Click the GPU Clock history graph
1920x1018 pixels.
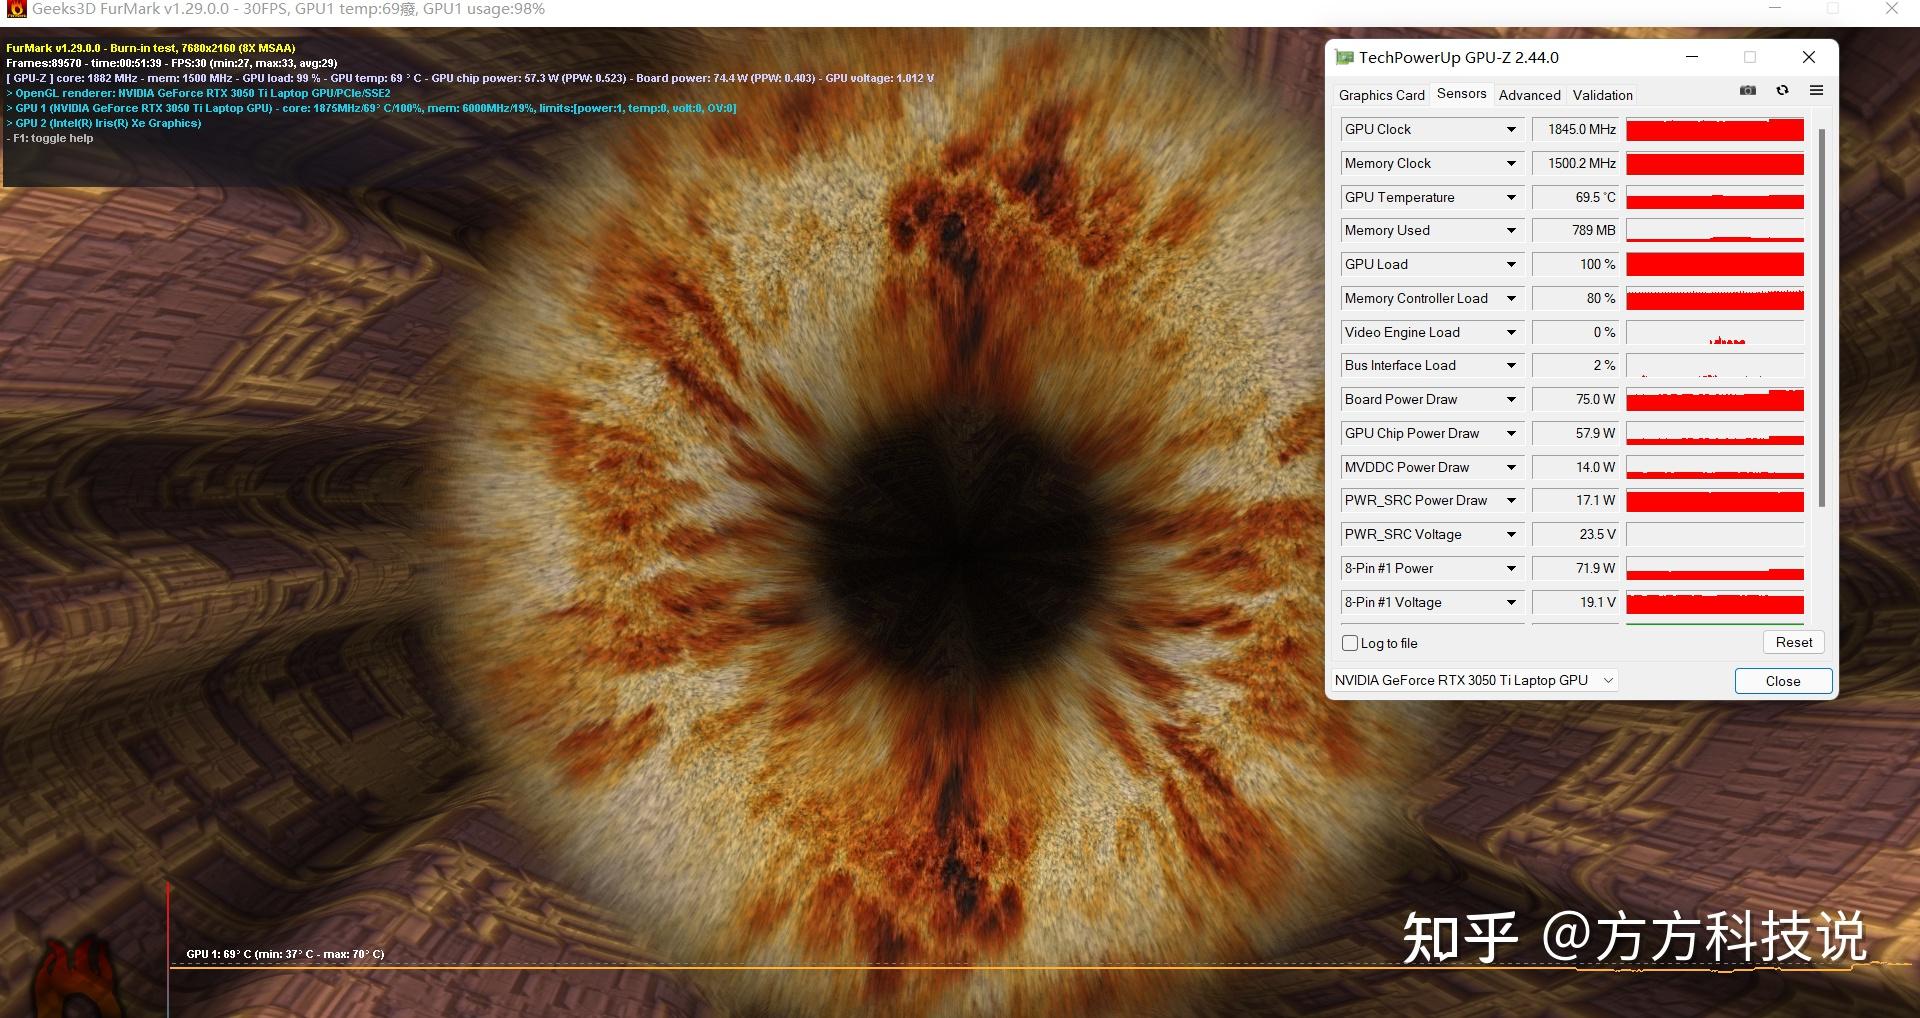[1715, 130]
